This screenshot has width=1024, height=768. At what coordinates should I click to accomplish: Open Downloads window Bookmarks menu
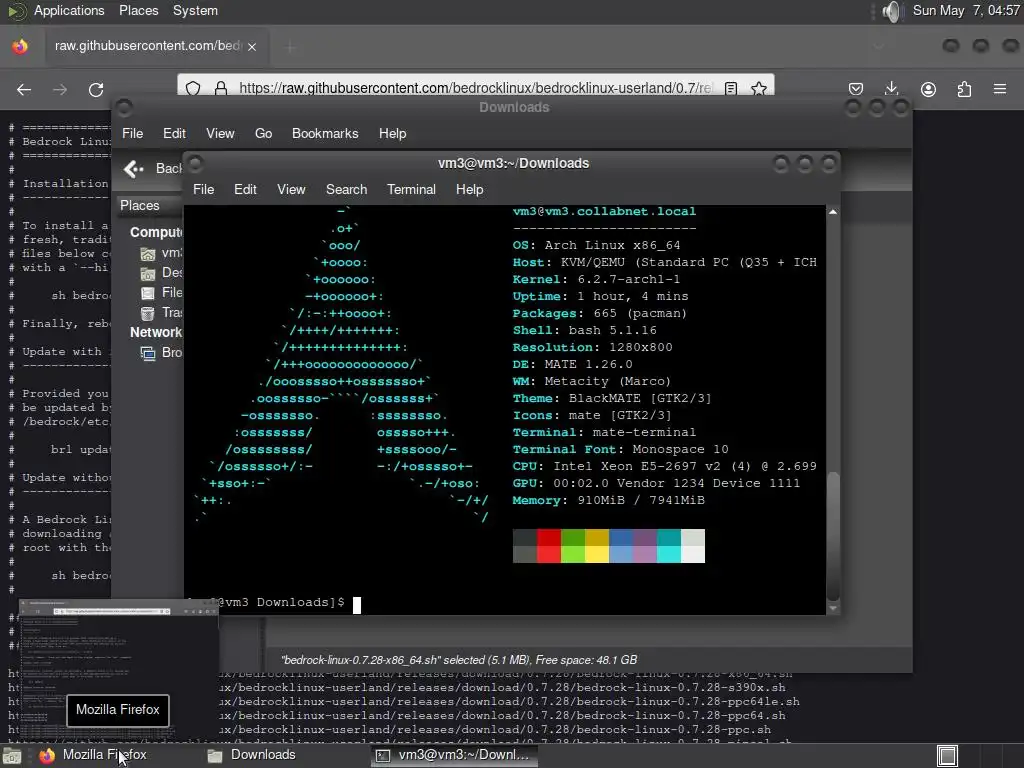[325, 133]
